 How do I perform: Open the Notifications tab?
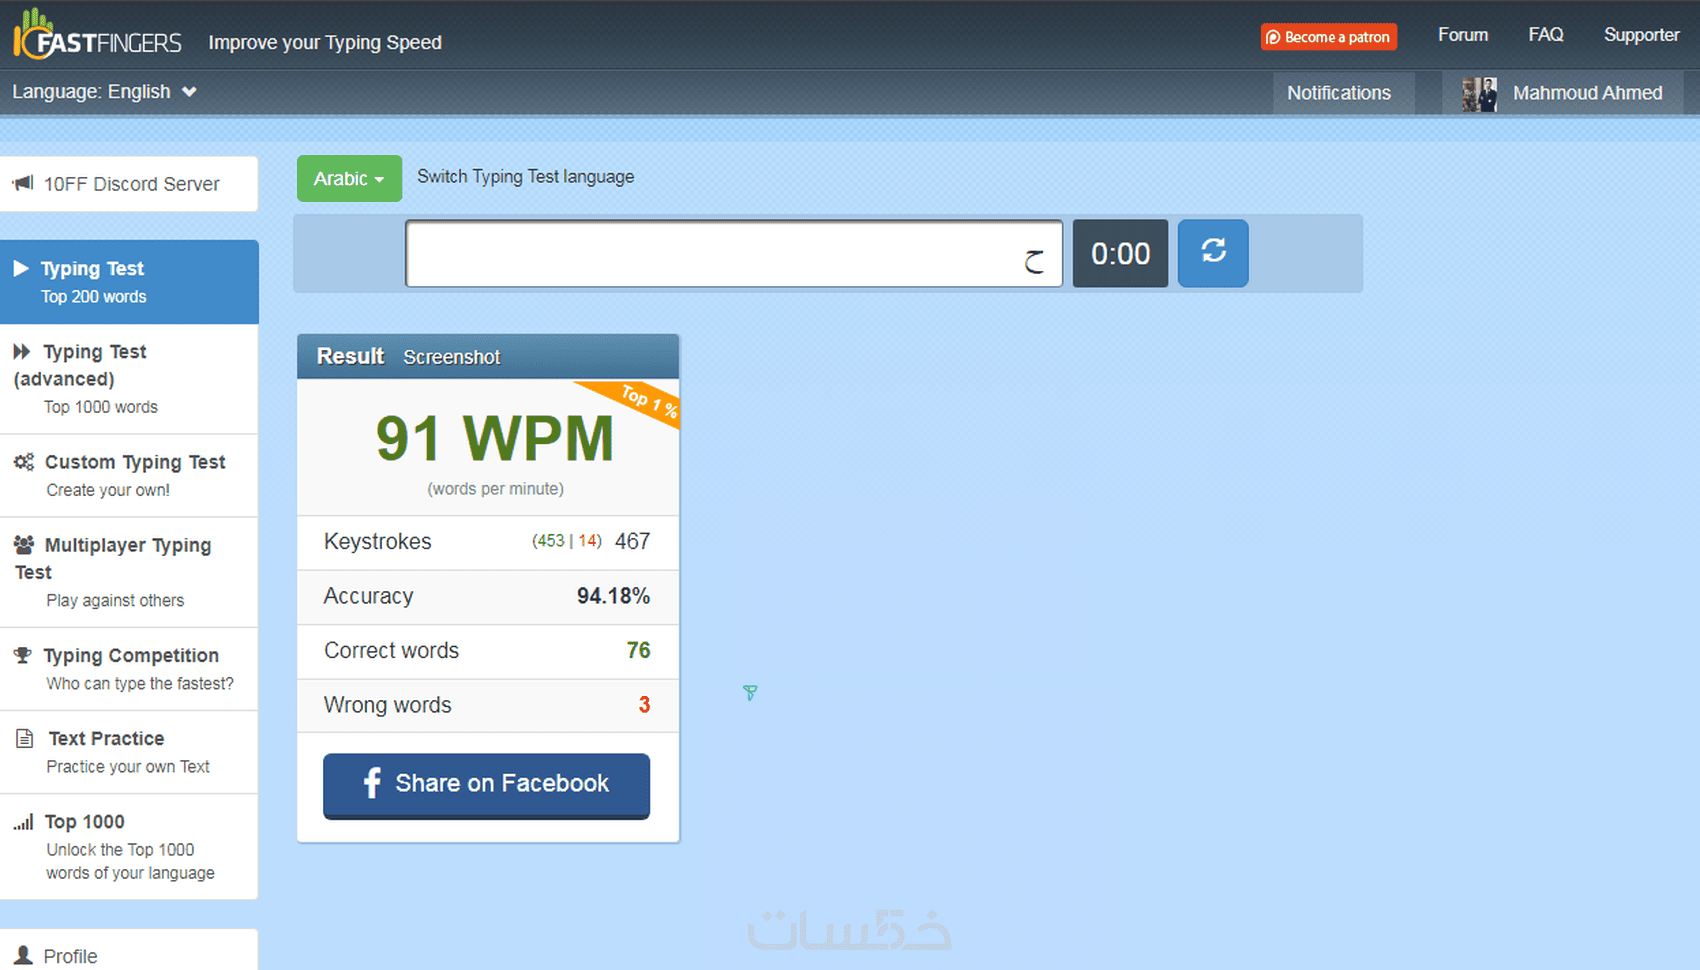click(x=1339, y=93)
